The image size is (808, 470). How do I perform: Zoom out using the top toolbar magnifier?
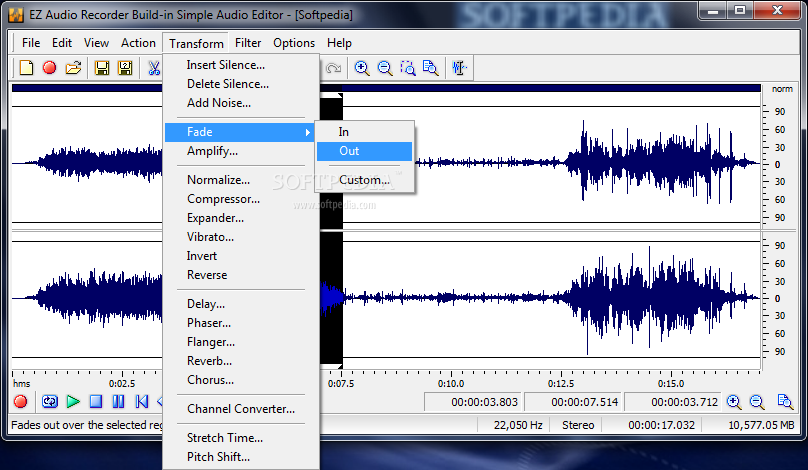(x=385, y=68)
